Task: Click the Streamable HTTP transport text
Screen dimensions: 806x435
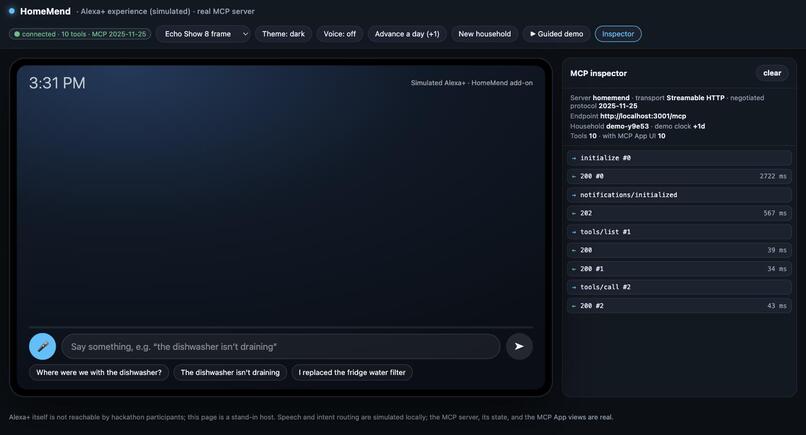Action: pyautogui.click(x=695, y=98)
